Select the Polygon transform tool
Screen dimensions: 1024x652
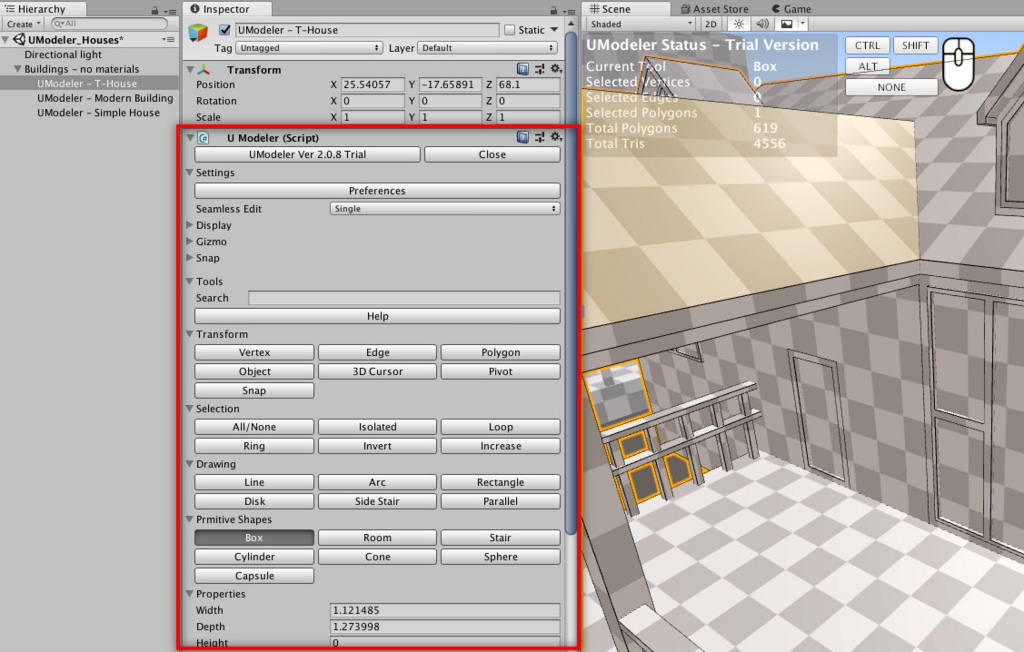(500, 353)
